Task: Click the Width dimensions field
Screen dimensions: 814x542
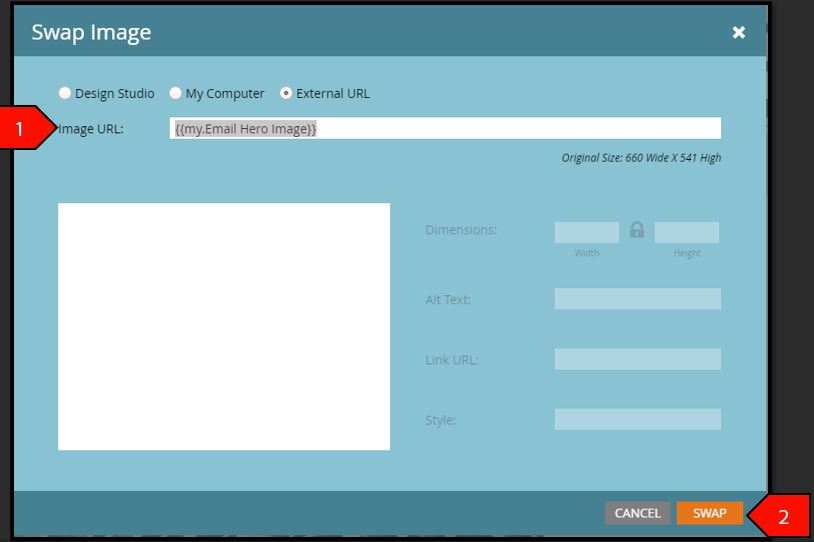Action: click(x=587, y=232)
